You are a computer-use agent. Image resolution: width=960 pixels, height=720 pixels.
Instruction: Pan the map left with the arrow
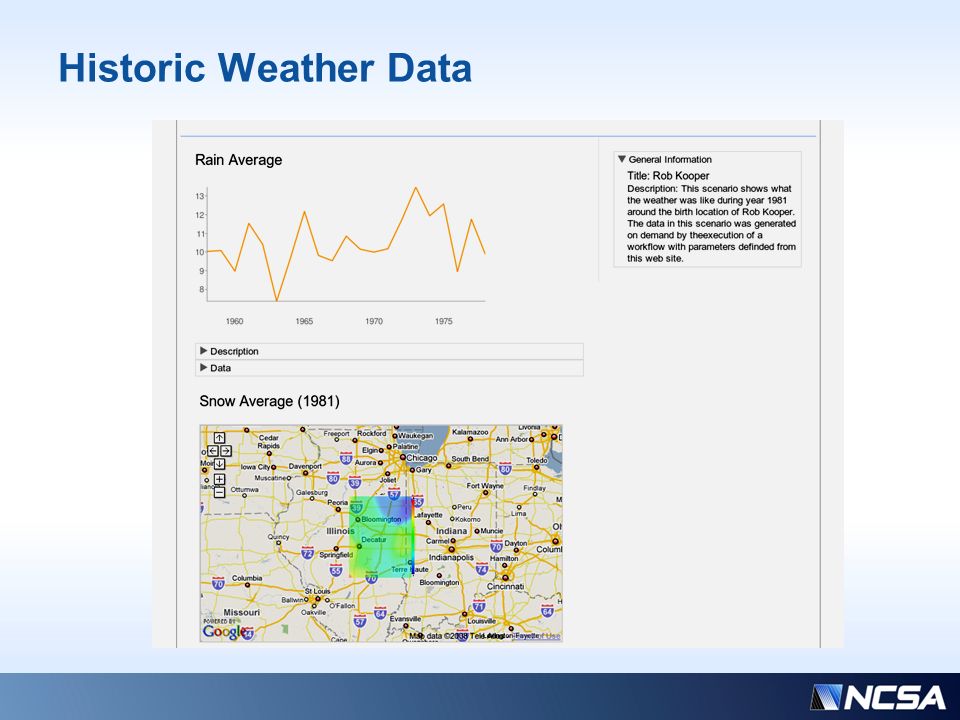(213, 451)
